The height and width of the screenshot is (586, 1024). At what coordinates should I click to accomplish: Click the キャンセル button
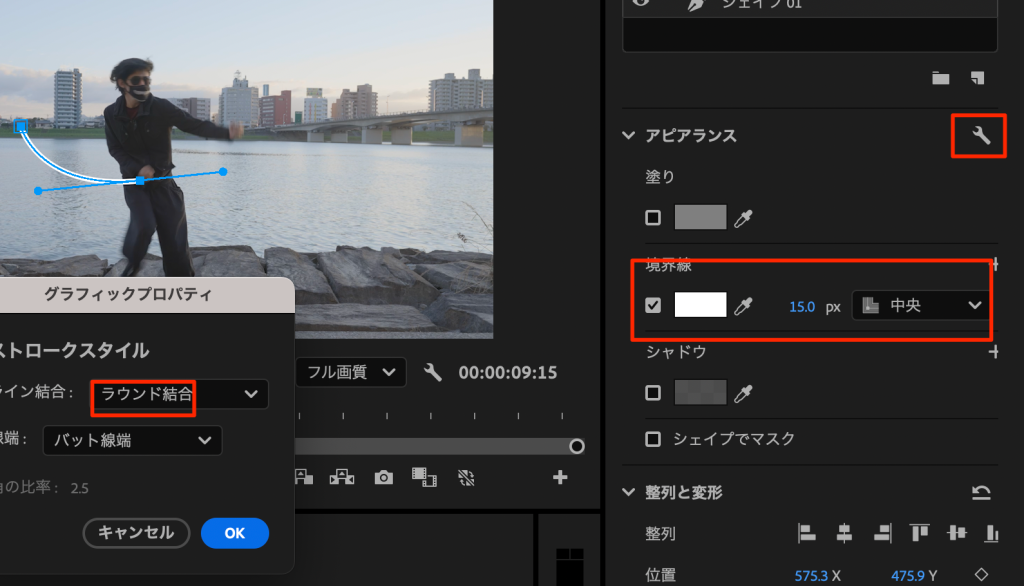[136, 533]
